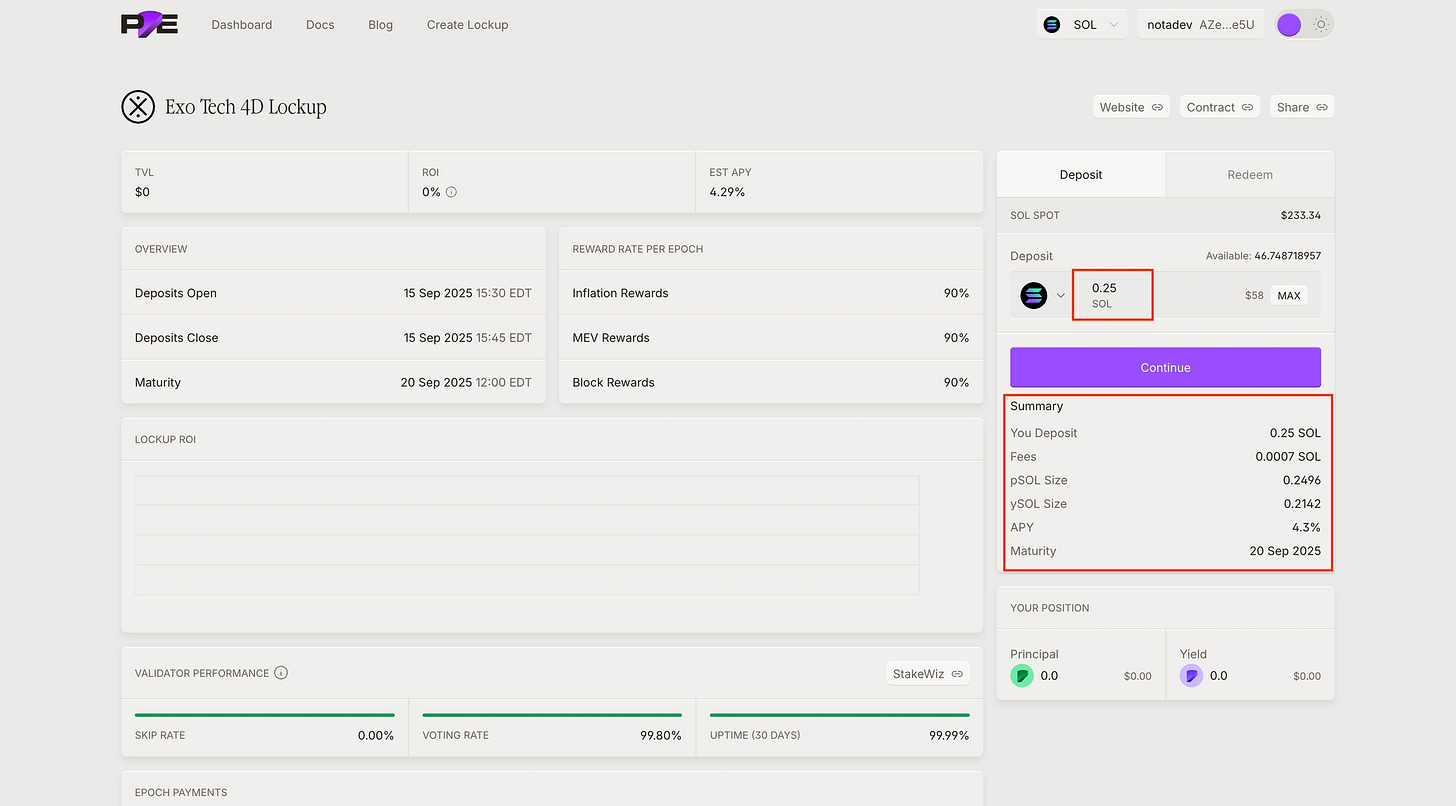Image resolution: width=1456 pixels, height=806 pixels.
Task: Click the EST APY value 4.29%
Action: click(727, 192)
